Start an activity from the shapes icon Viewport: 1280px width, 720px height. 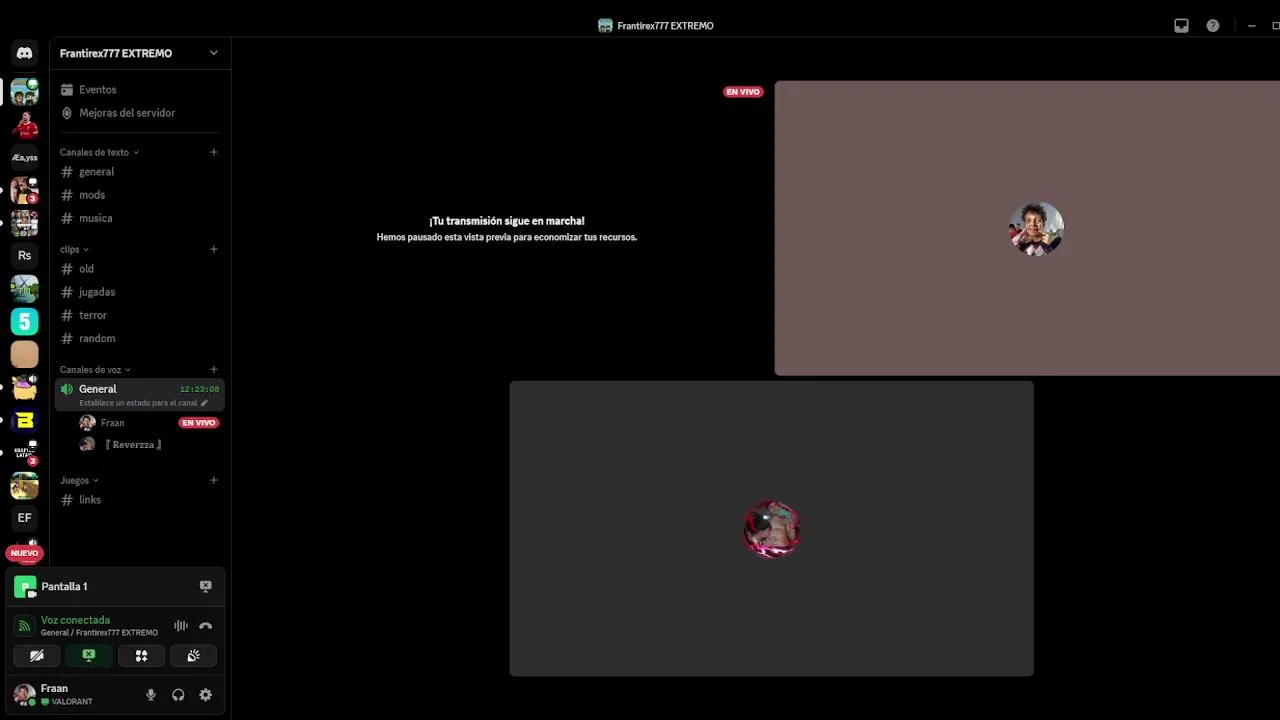pos(141,656)
